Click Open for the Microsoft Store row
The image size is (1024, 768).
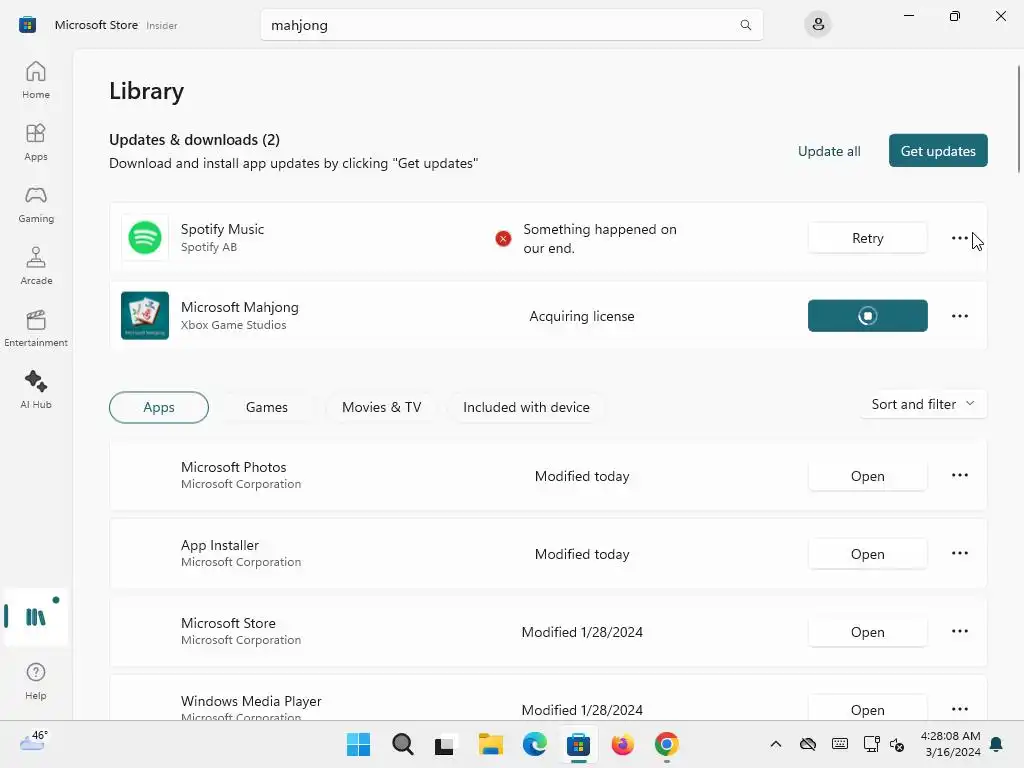coord(867,632)
